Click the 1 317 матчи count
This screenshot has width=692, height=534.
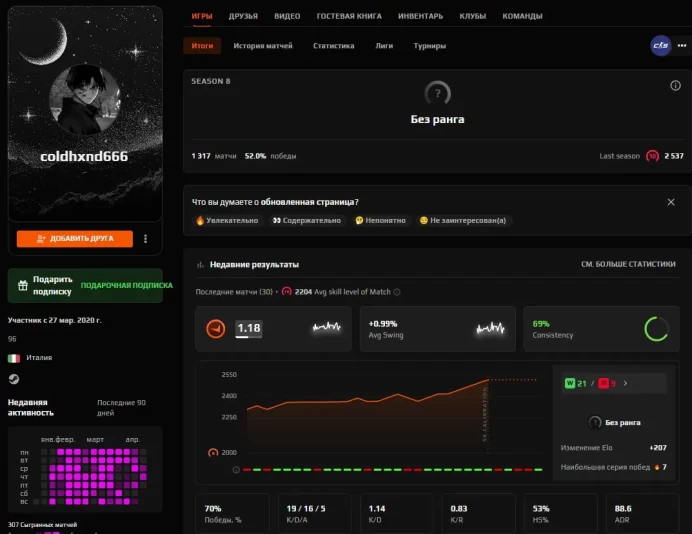tap(214, 156)
